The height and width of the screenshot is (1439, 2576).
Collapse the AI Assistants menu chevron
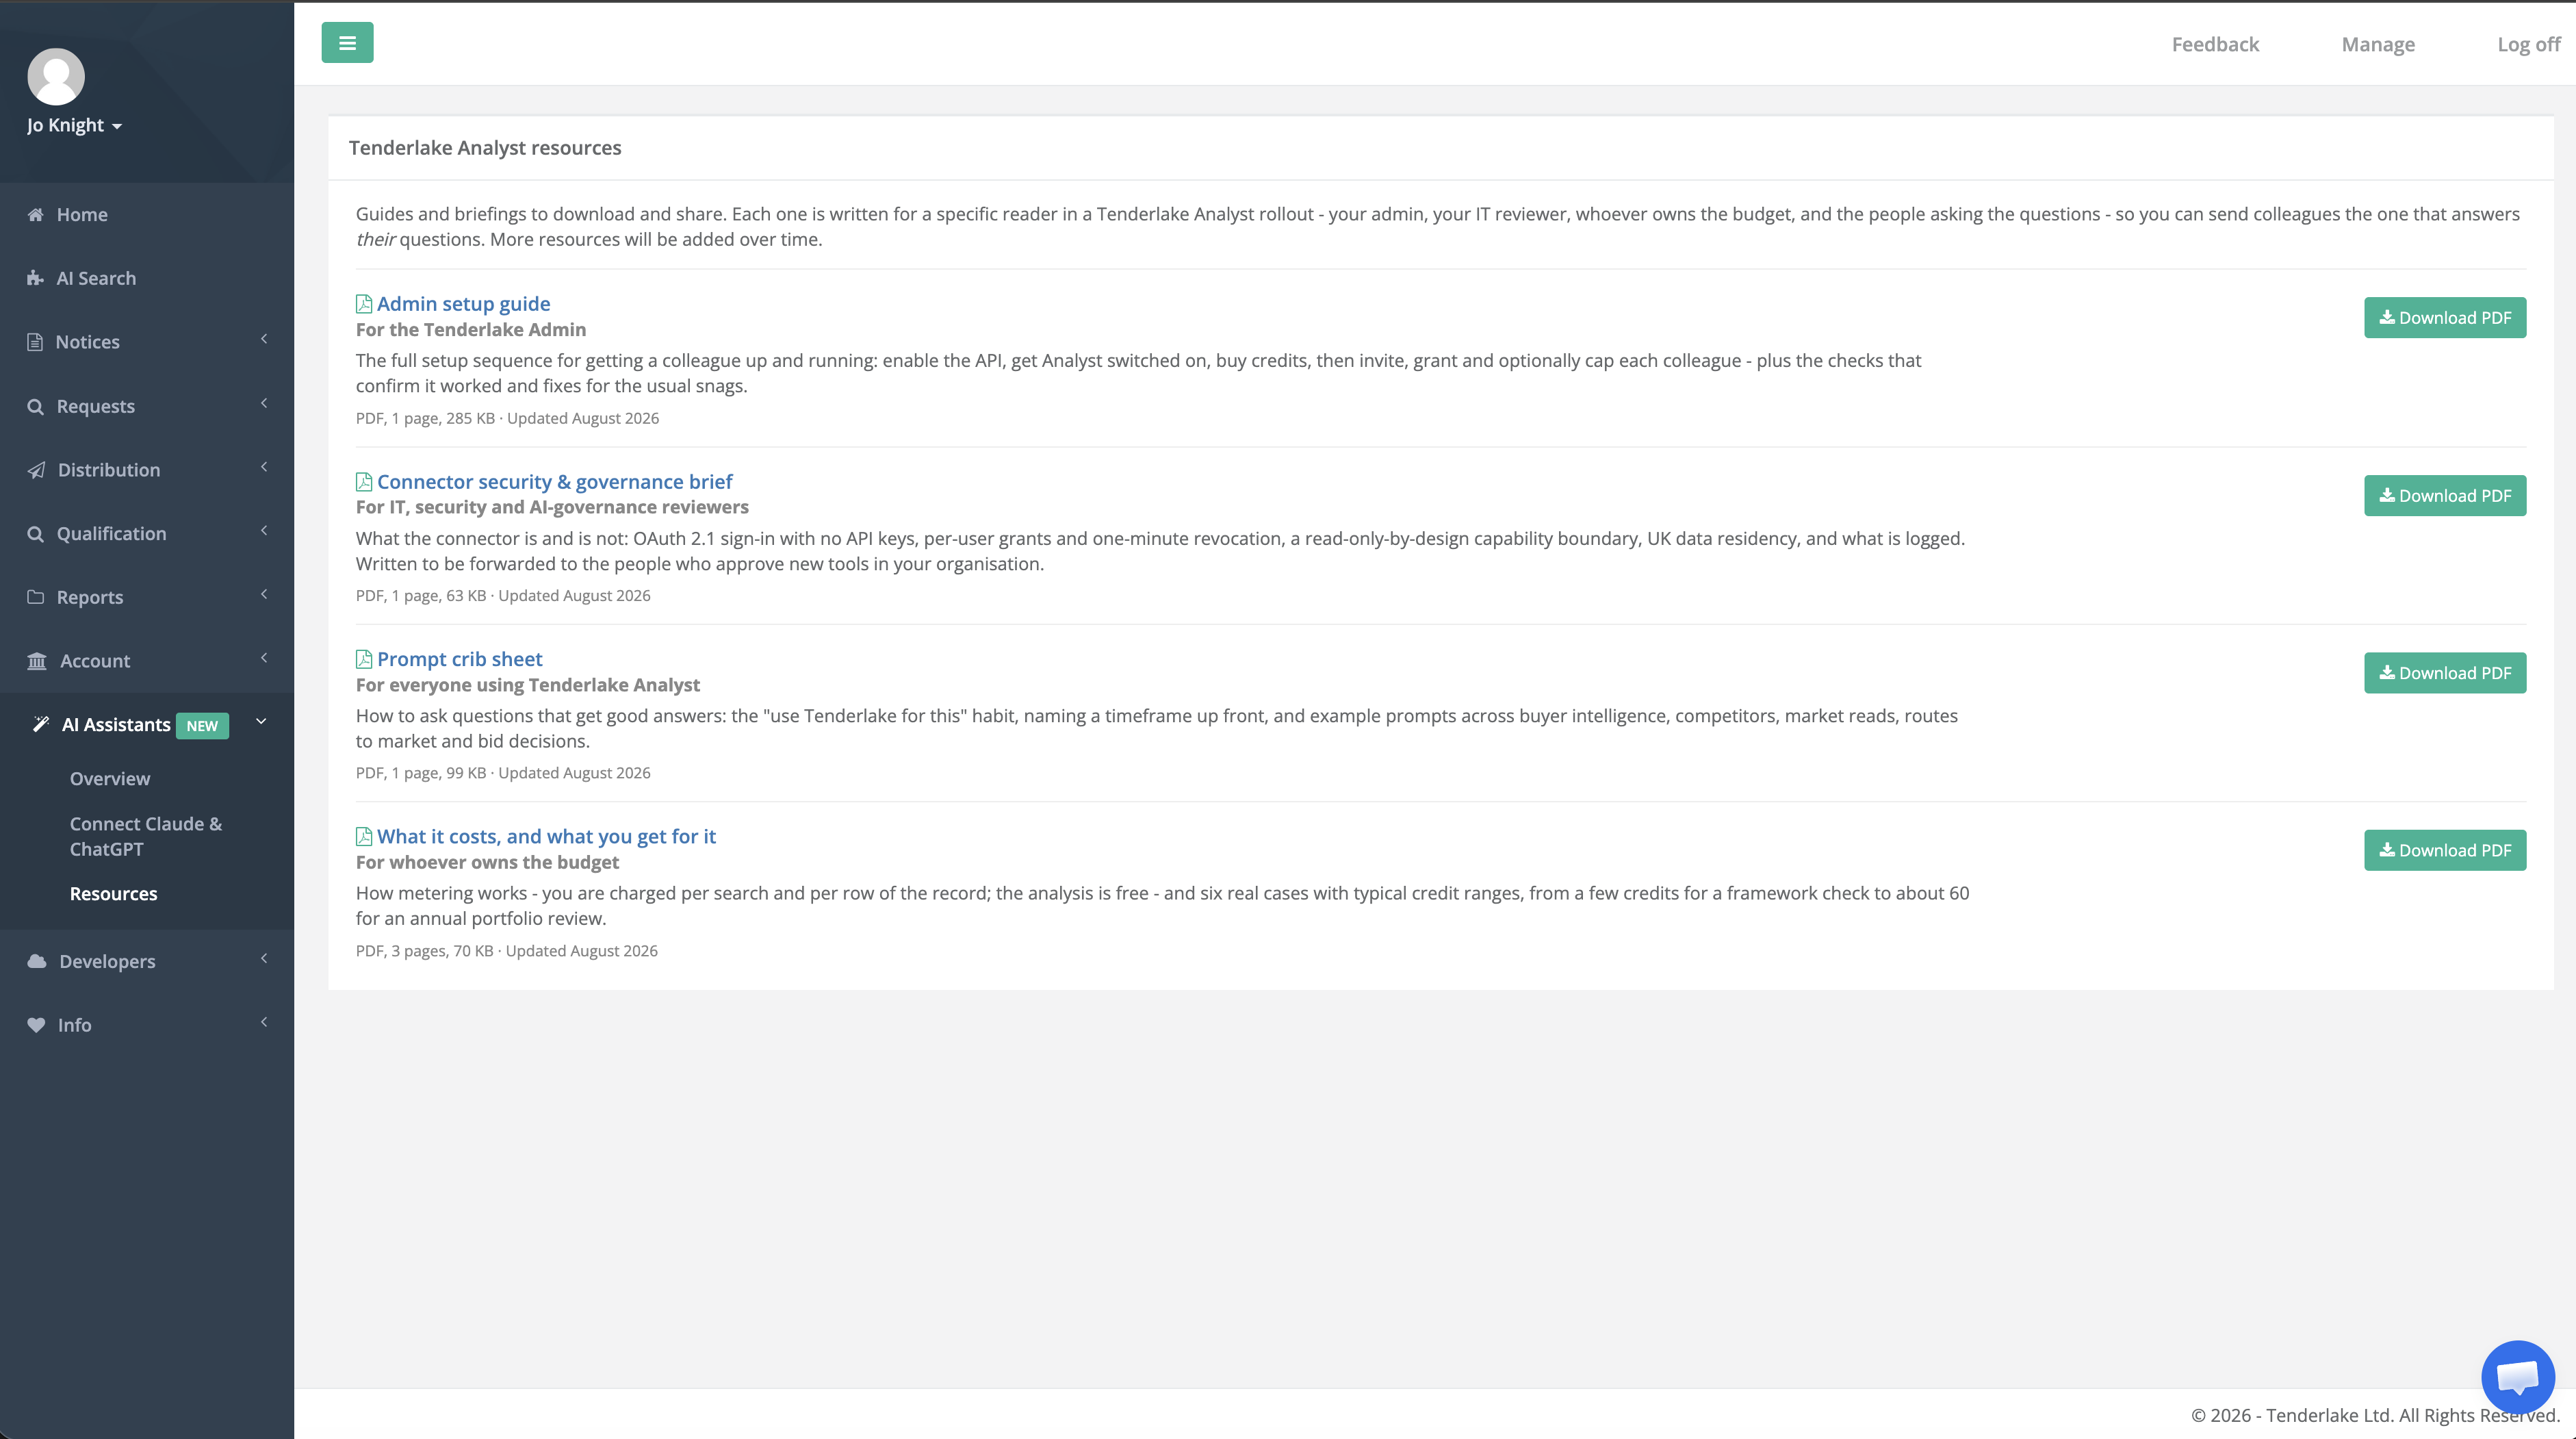262,721
